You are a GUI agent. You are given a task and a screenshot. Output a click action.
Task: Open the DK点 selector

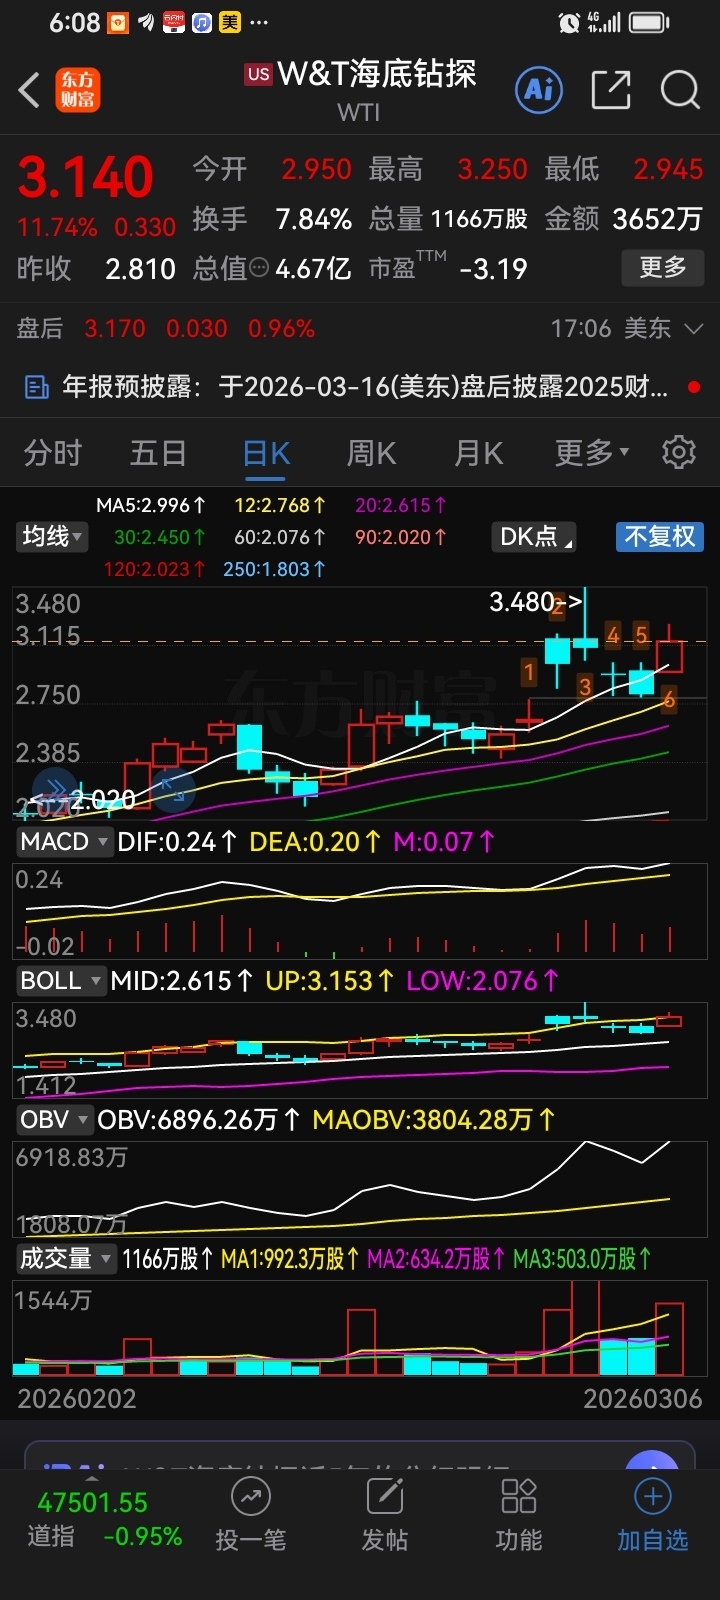coord(534,537)
